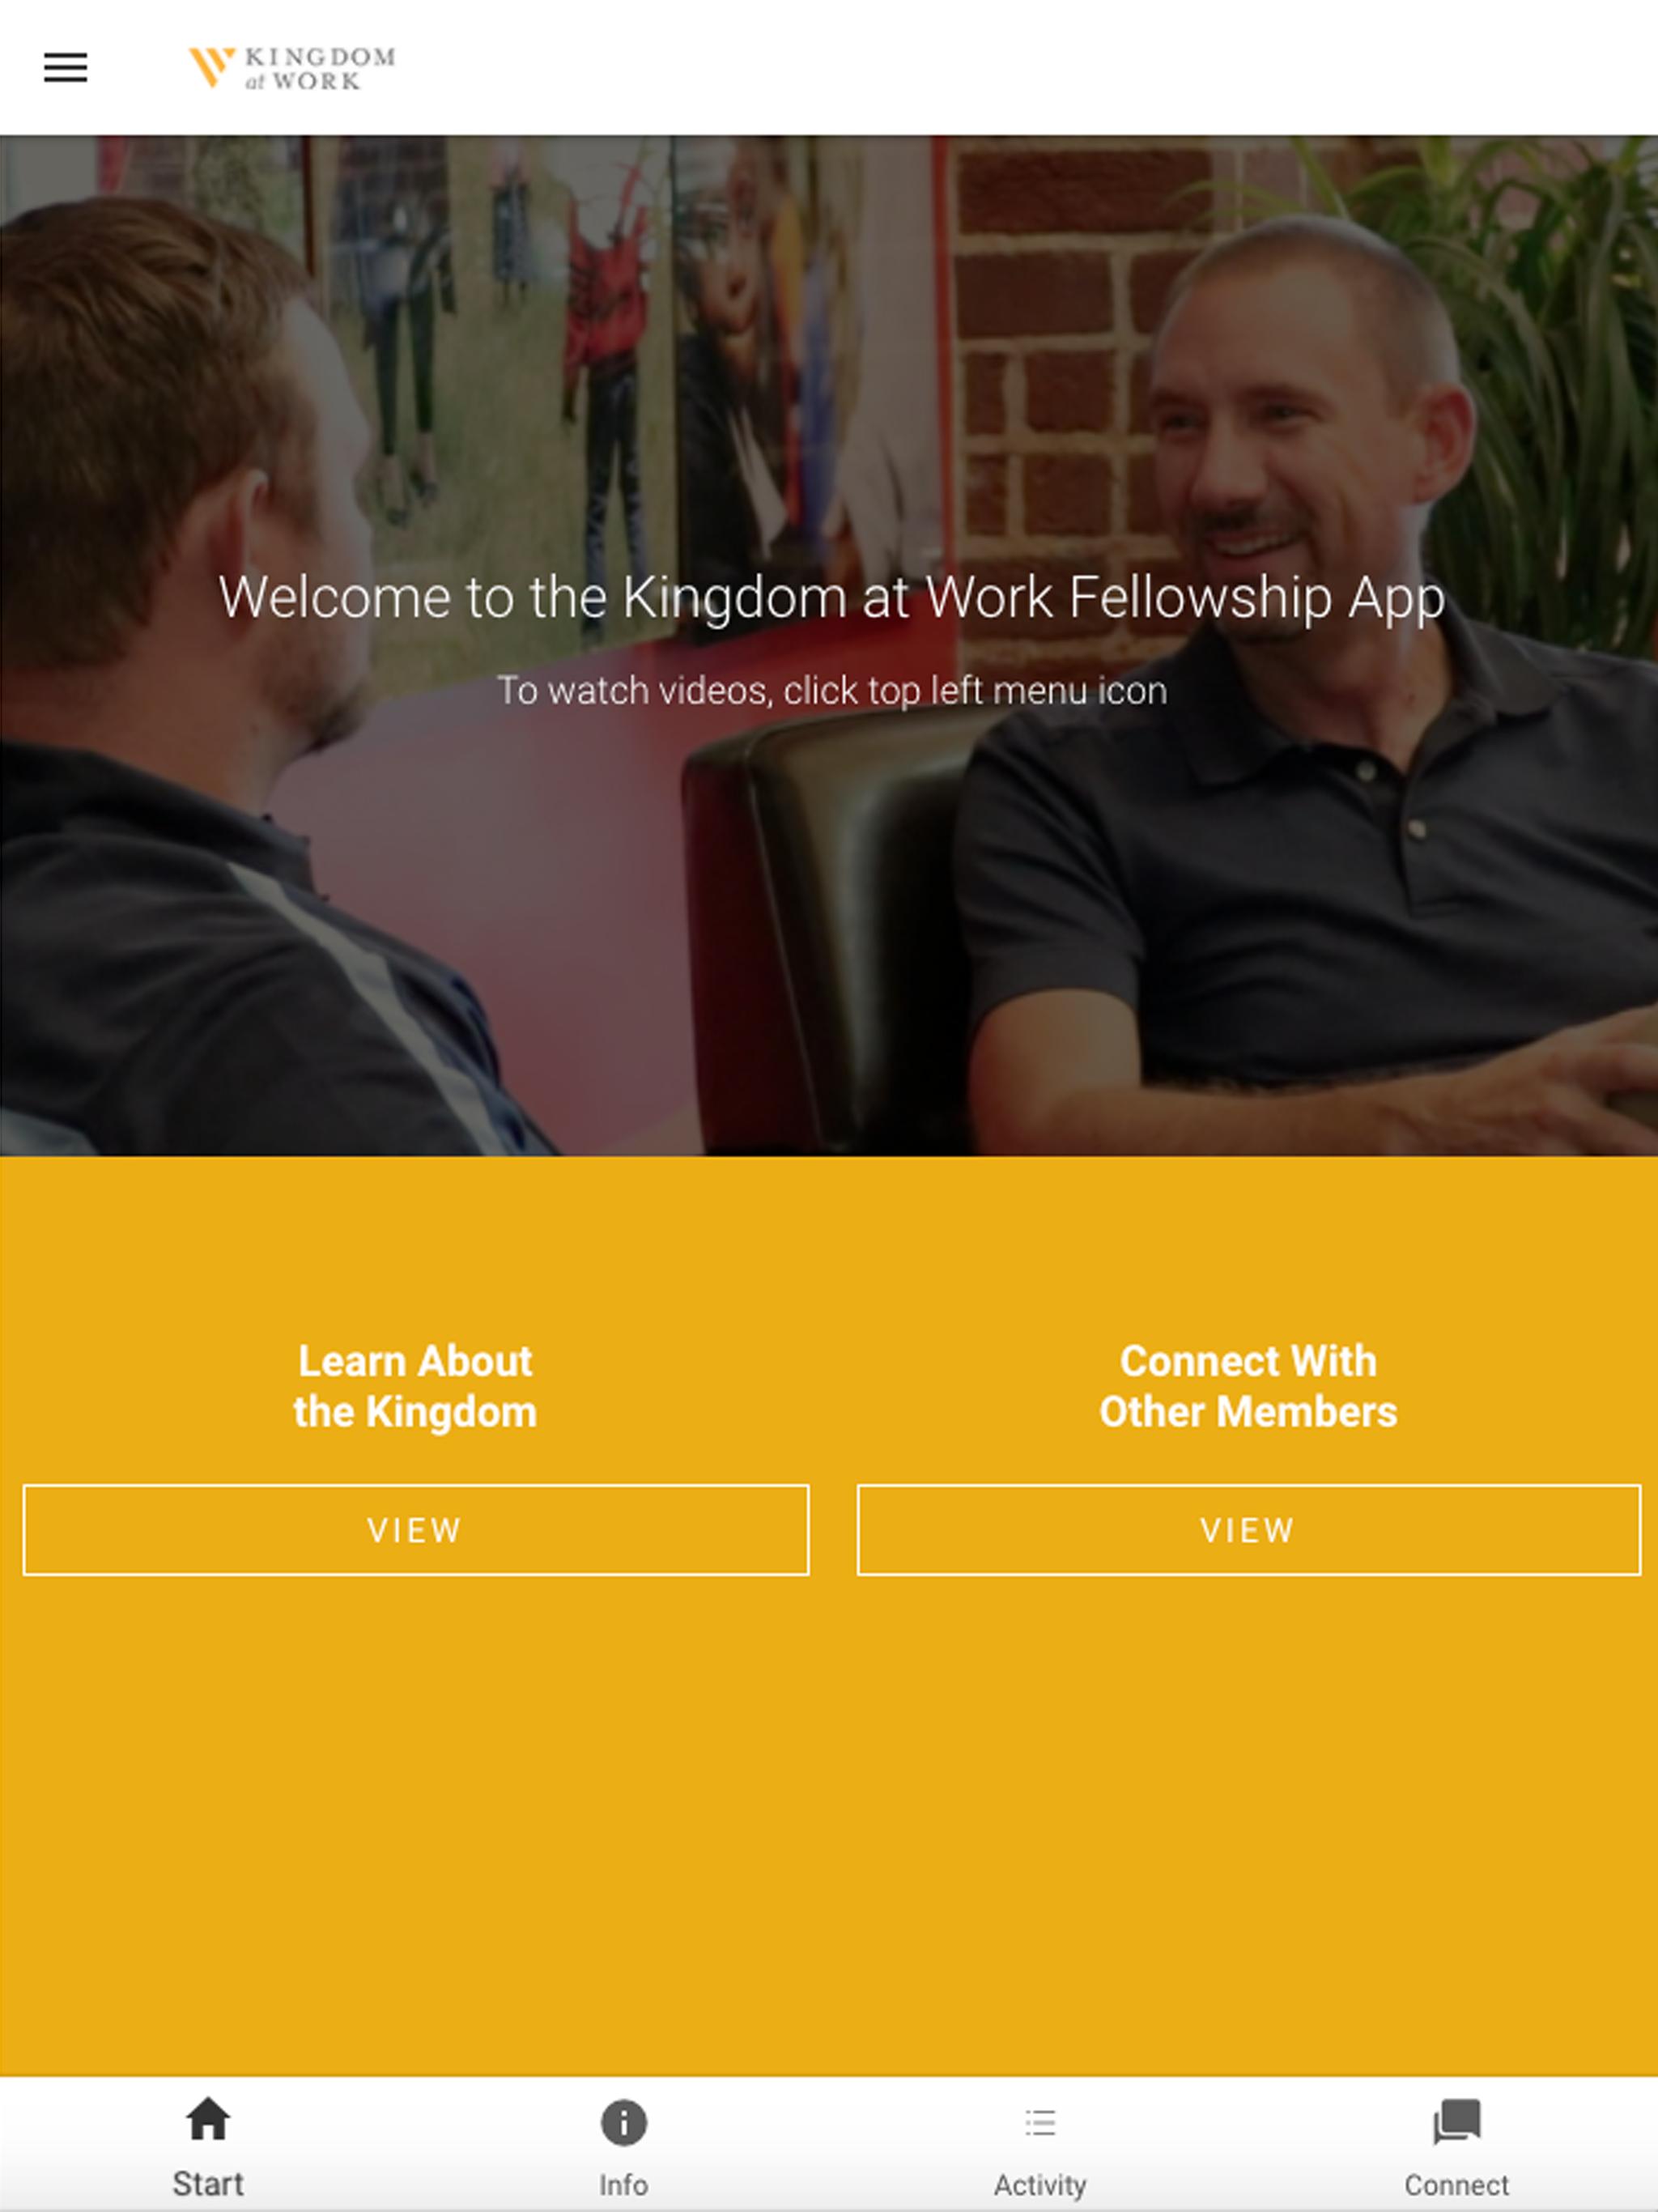The image size is (1658, 2212).
Task: Switch to the Connect tab label
Action: pos(1456,2185)
